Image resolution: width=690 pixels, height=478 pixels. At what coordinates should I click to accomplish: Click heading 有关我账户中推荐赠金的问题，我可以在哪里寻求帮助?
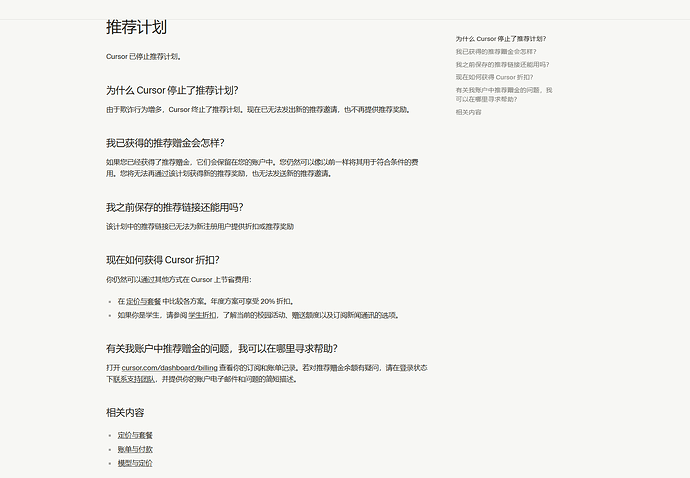pos(222,349)
